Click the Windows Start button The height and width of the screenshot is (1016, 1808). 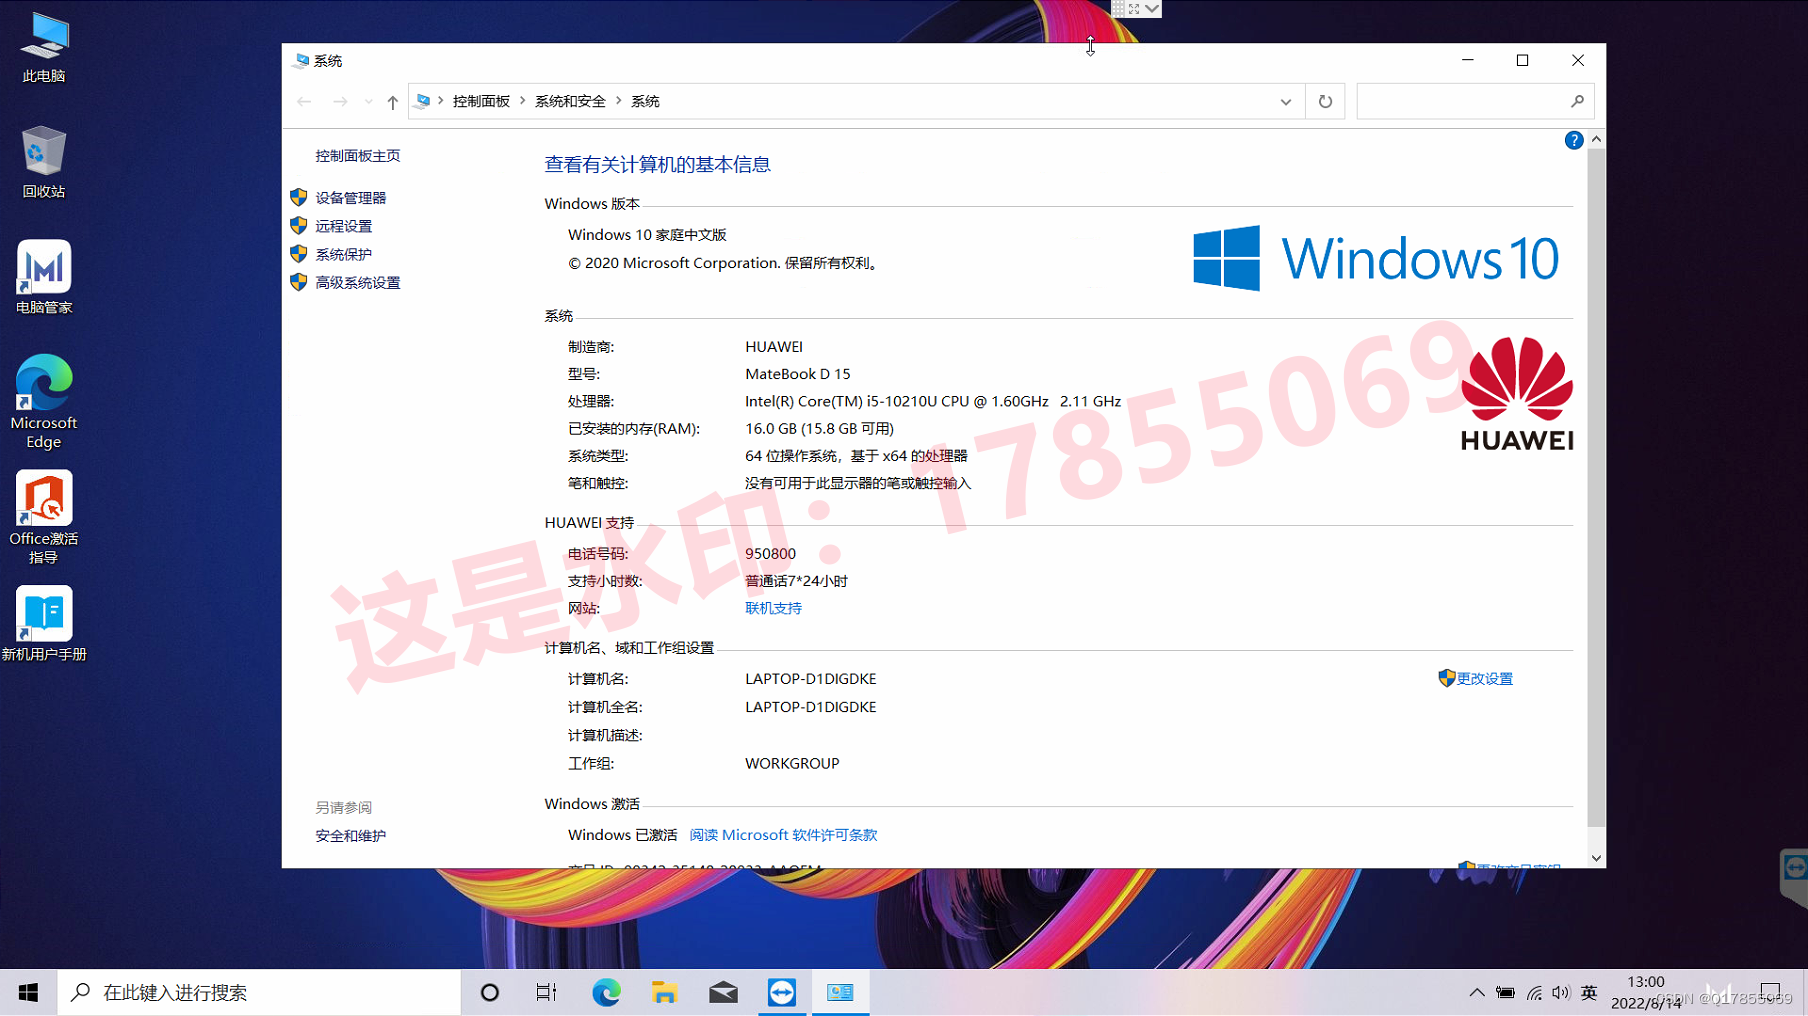click(x=28, y=992)
